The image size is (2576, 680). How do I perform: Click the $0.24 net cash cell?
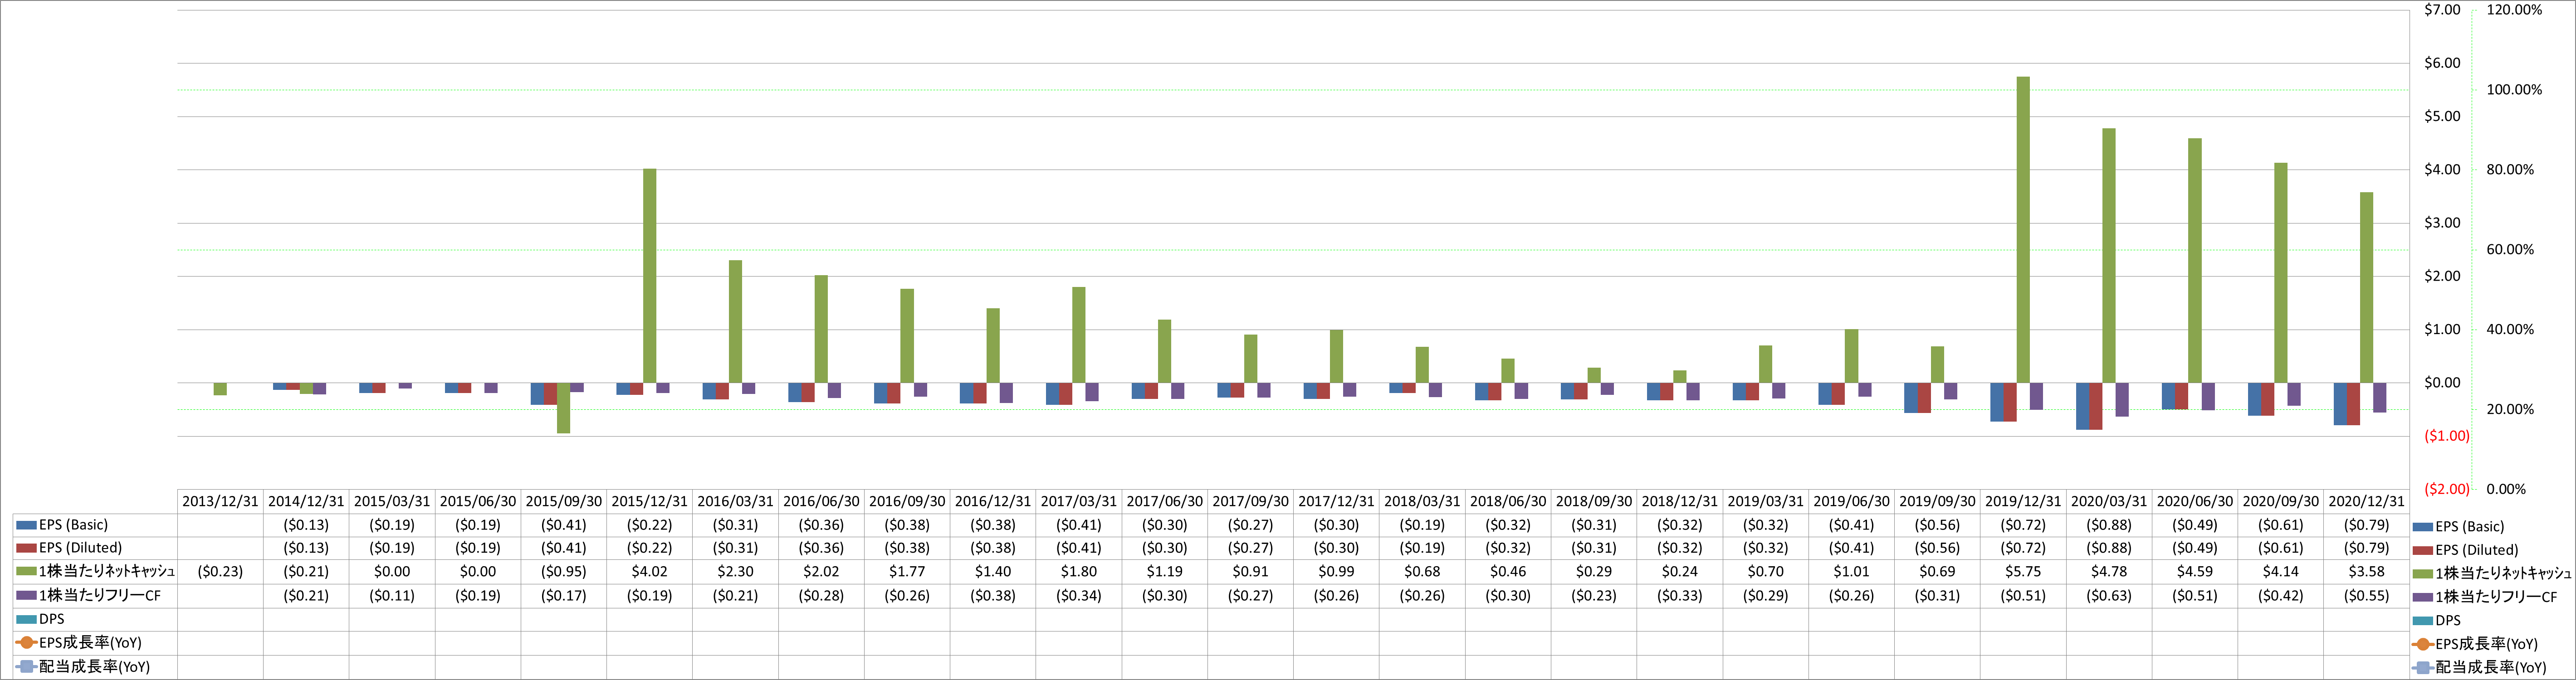[x=1680, y=572]
